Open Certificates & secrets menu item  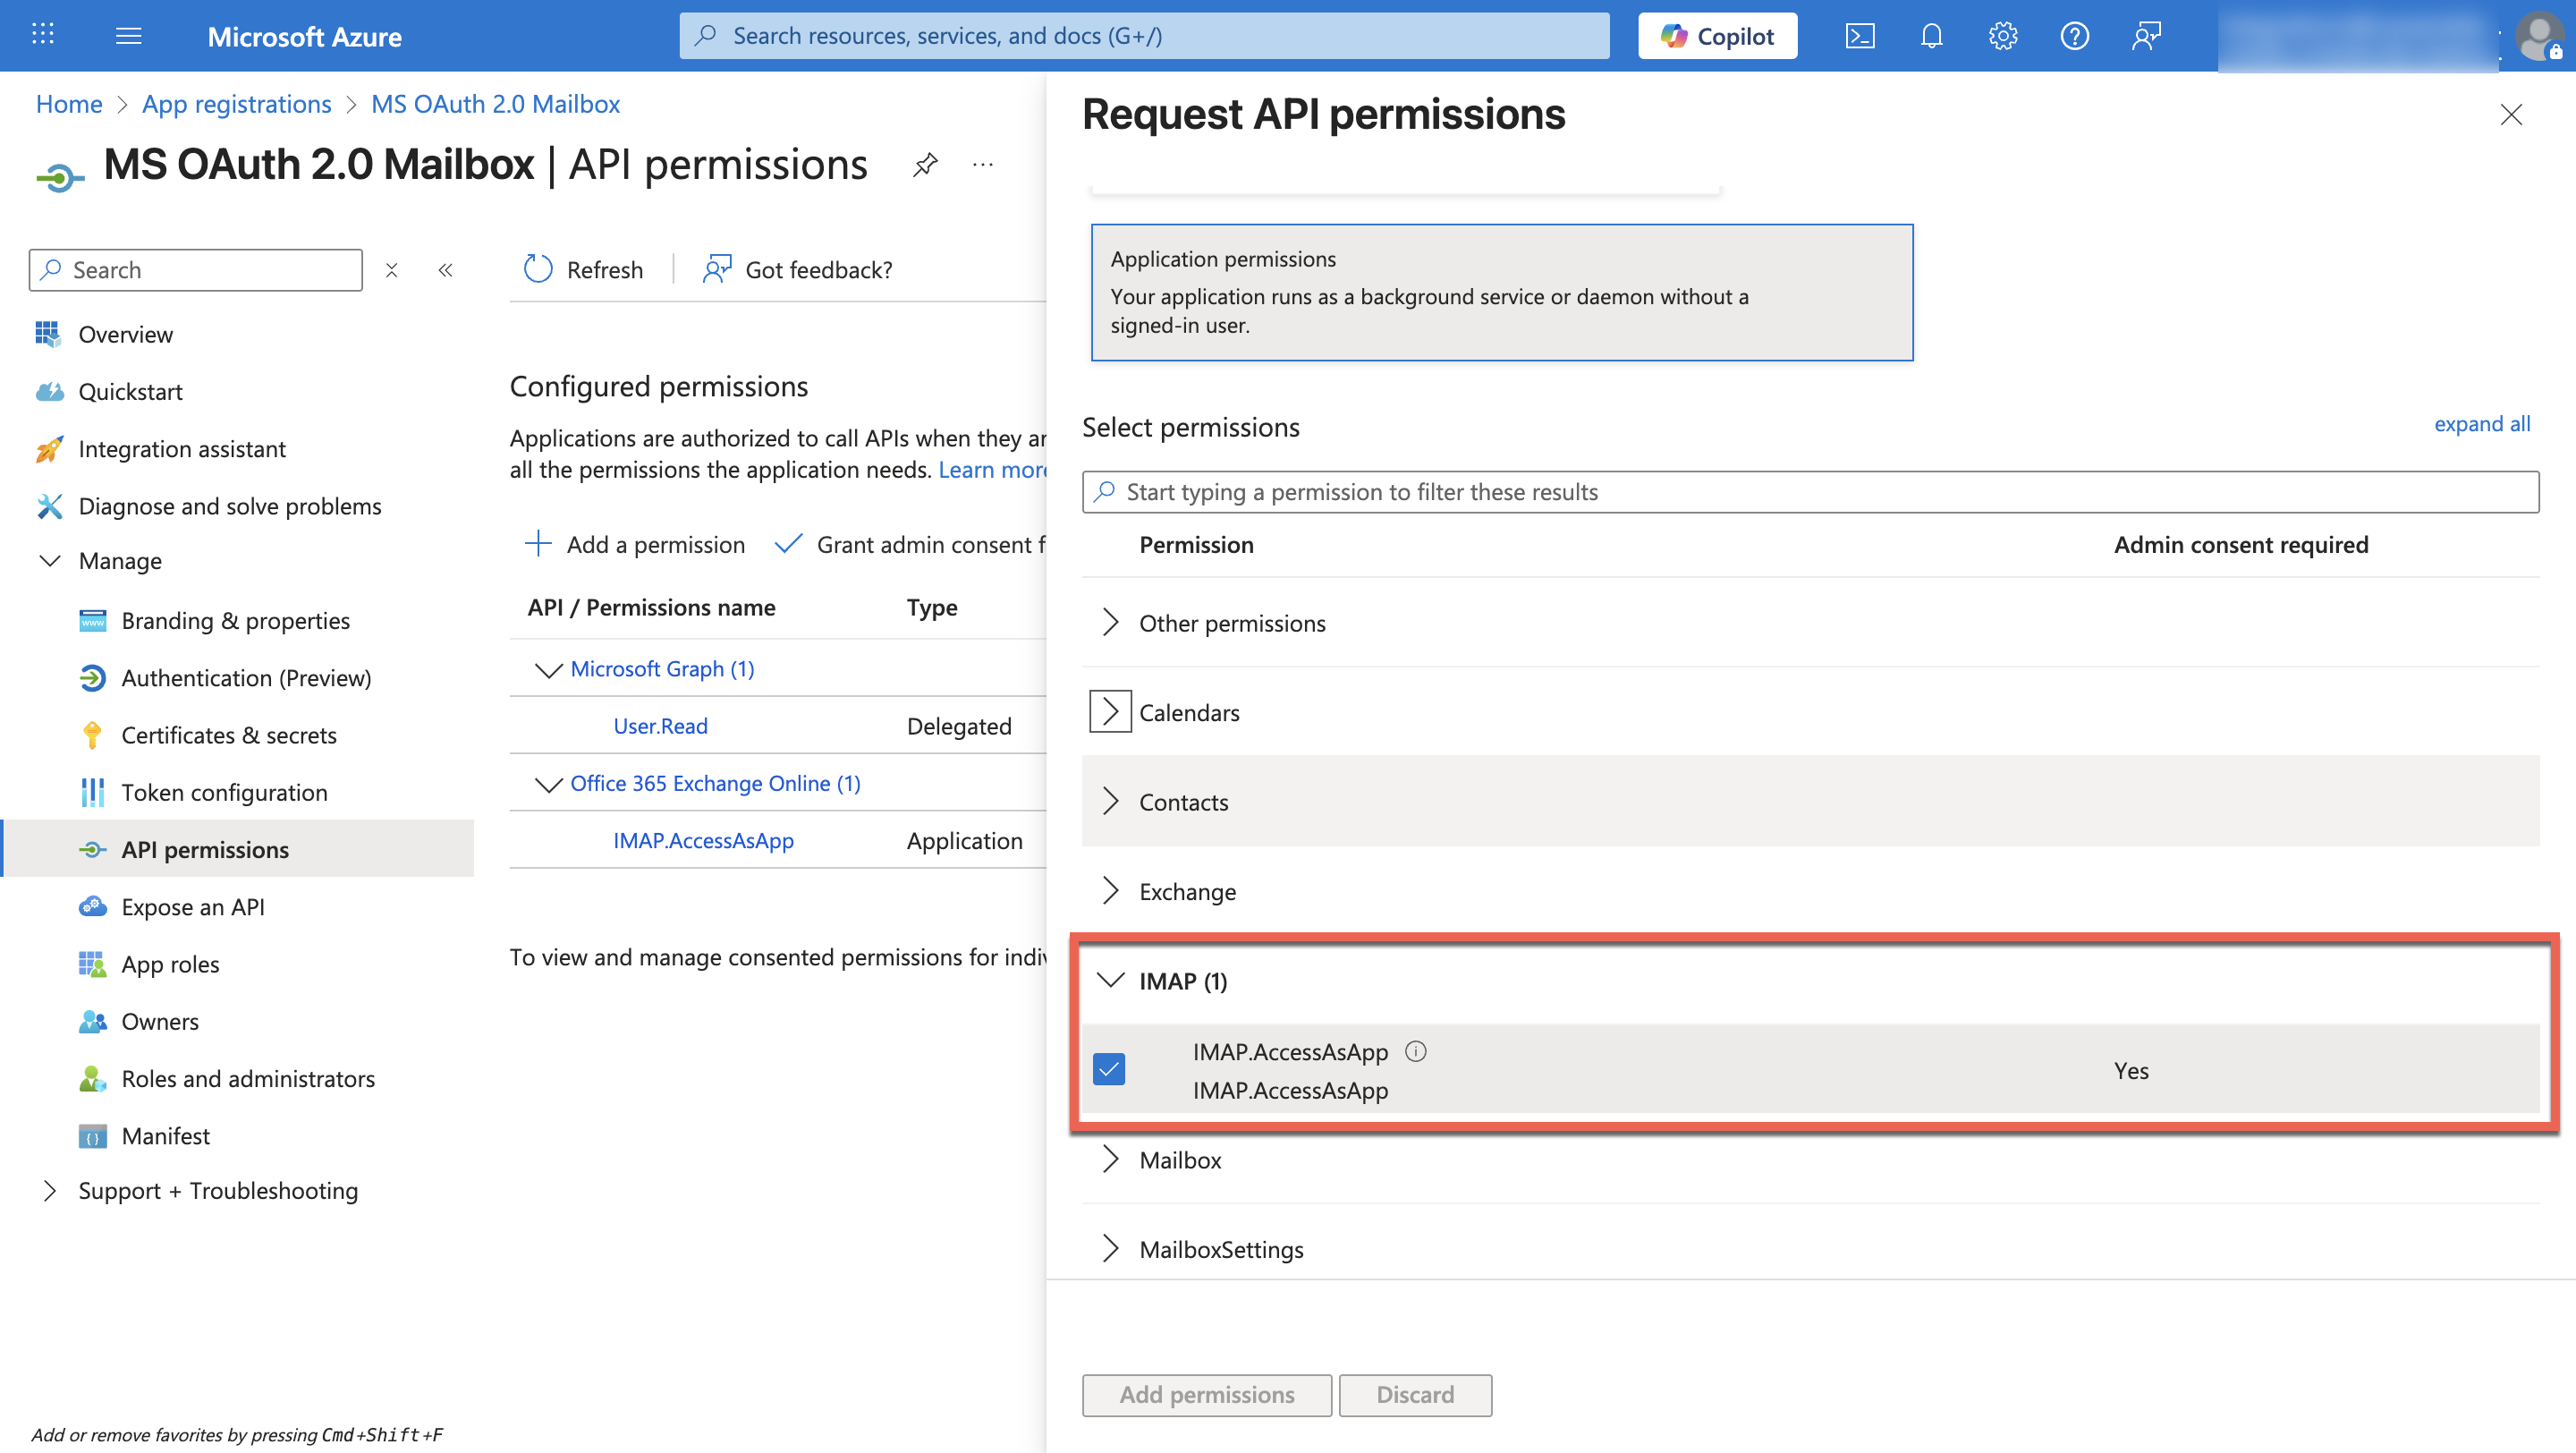click(x=228, y=735)
